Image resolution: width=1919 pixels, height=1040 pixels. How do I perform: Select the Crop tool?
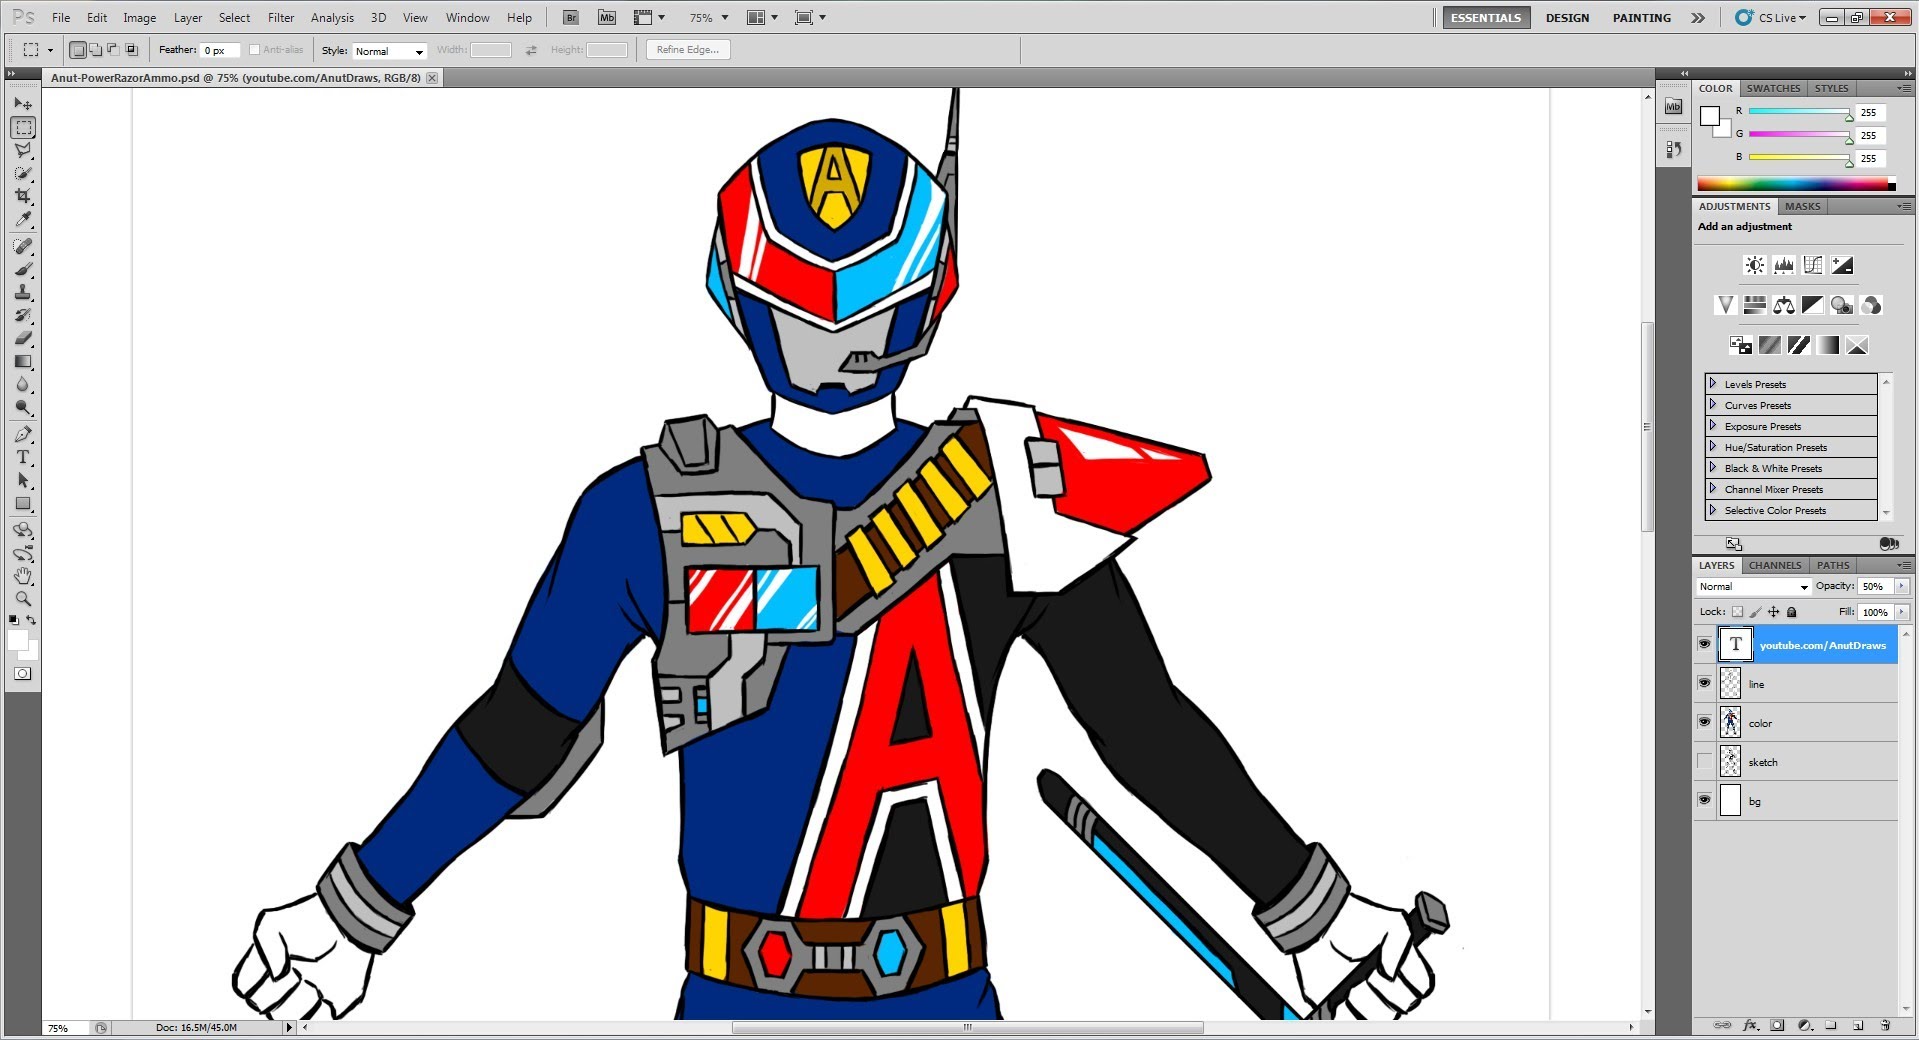click(22, 196)
